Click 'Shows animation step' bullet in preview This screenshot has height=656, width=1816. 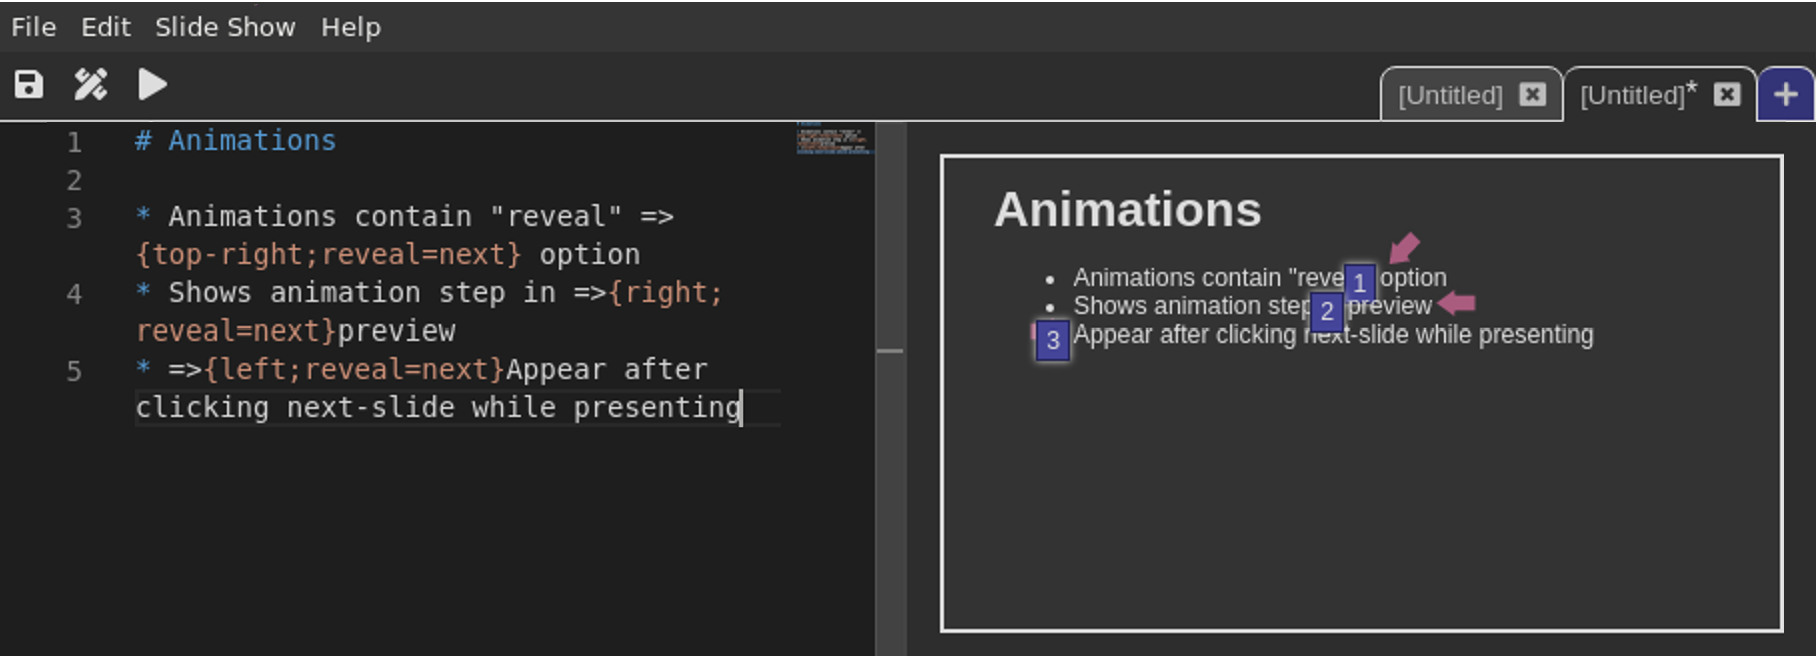coord(1252,305)
